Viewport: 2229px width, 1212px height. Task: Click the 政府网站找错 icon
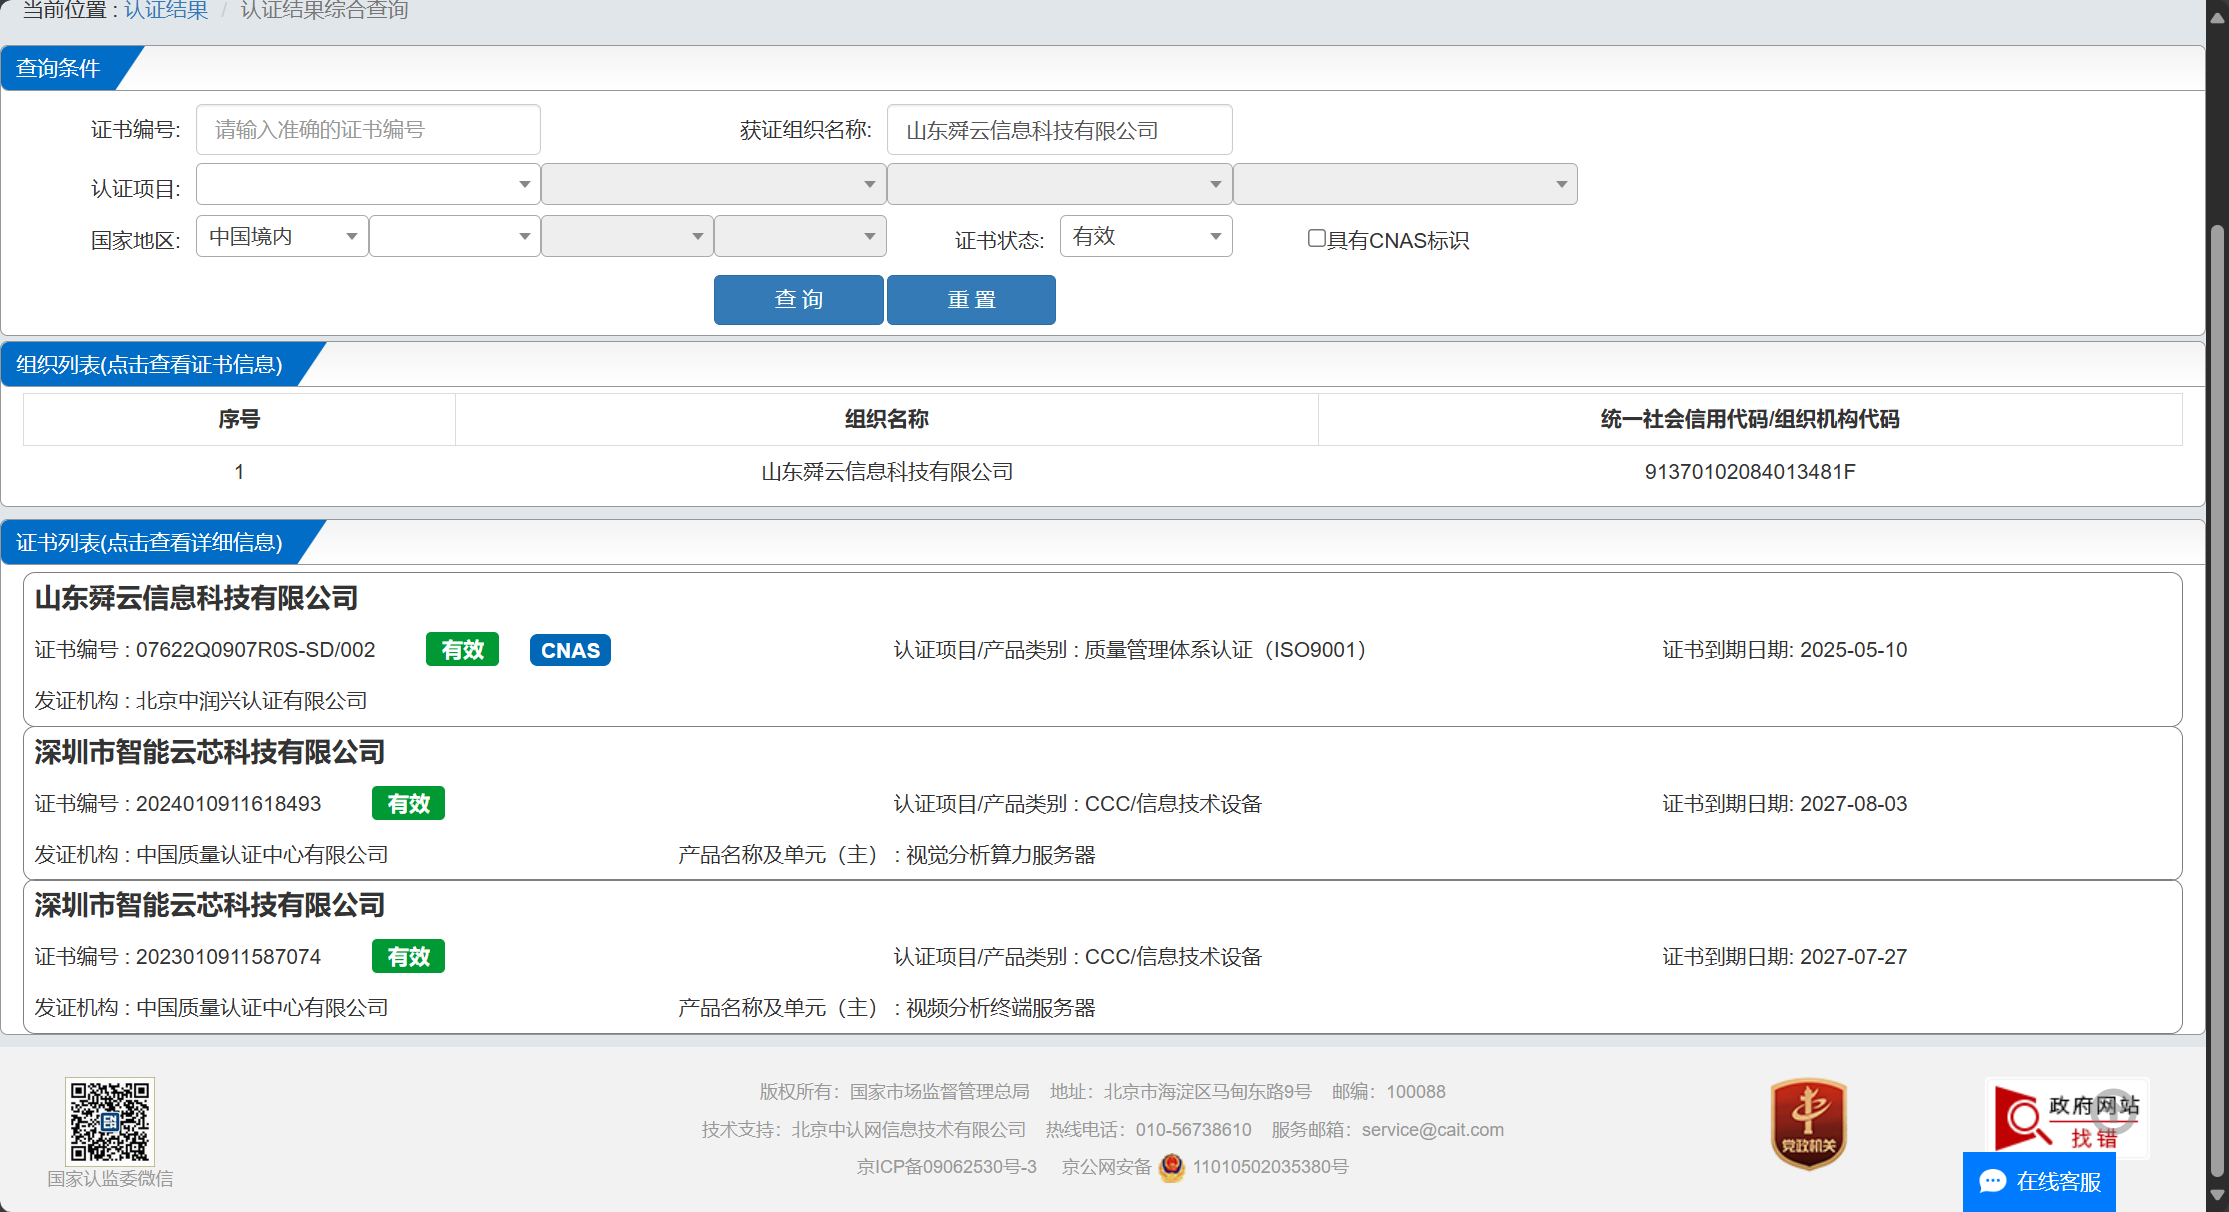(2066, 1119)
